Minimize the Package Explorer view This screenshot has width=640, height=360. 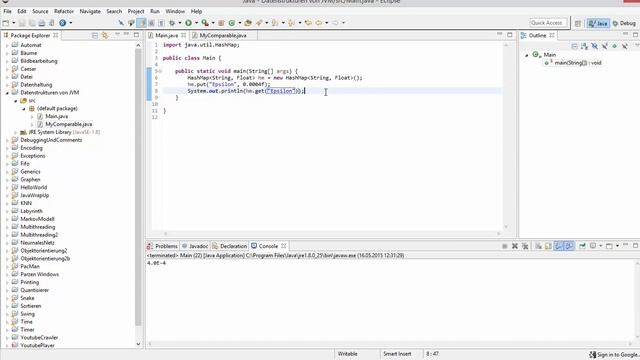126,35
